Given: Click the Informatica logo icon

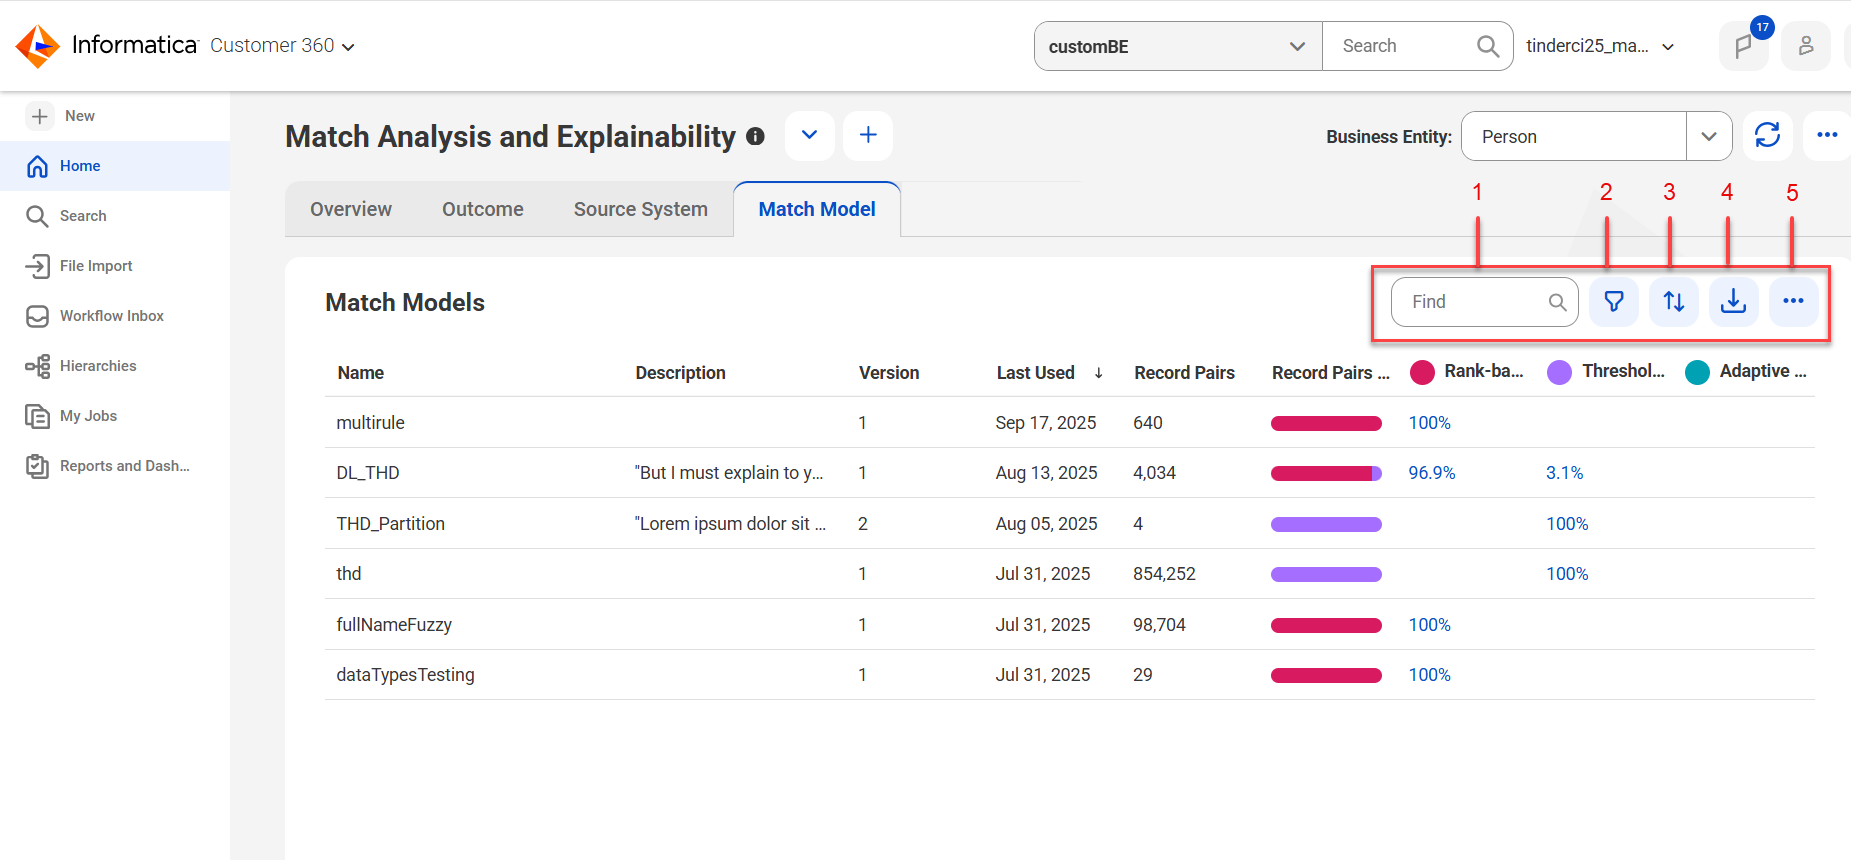Looking at the screenshot, I should tap(38, 46).
